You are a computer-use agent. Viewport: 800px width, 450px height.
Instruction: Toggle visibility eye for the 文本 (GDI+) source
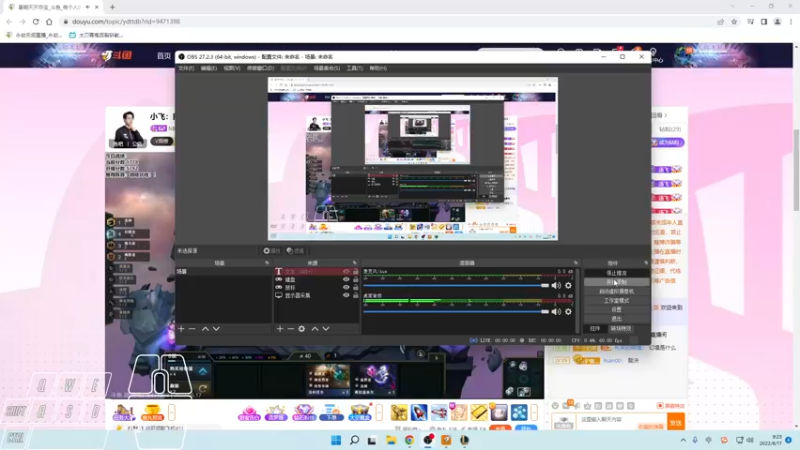point(346,271)
